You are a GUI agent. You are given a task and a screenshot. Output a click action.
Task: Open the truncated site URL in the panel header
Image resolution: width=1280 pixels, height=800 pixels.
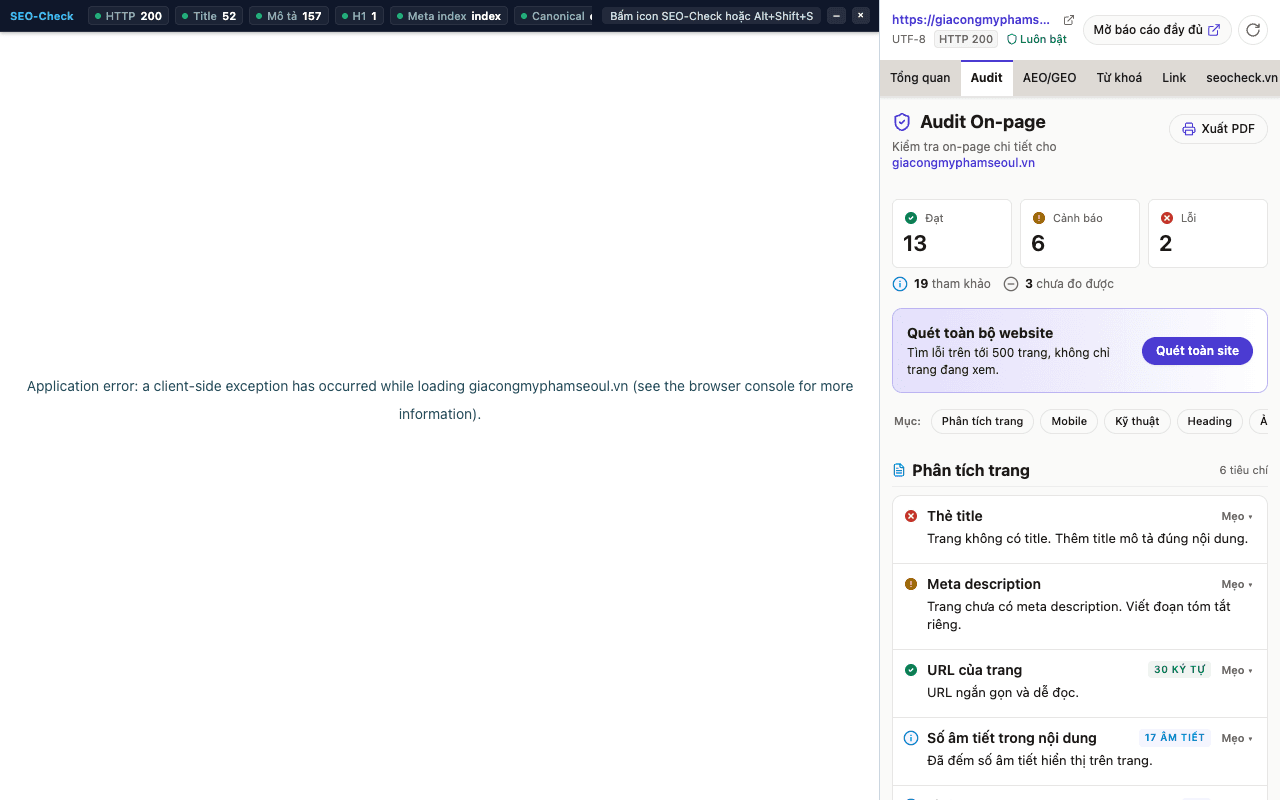click(971, 20)
